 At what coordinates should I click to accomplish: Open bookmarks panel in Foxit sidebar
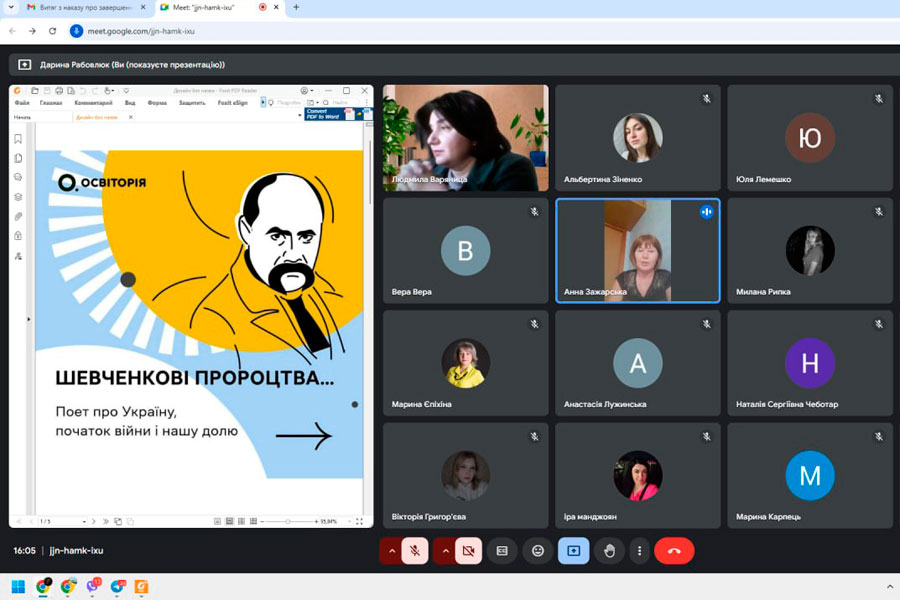click(18, 139)
